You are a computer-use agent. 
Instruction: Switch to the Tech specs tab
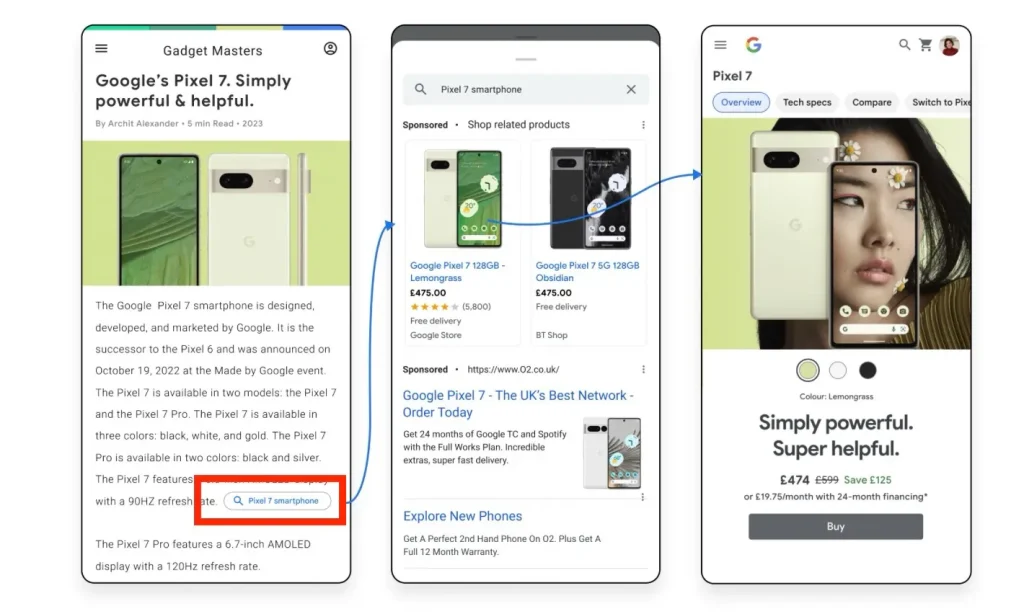tap(807, 103)
